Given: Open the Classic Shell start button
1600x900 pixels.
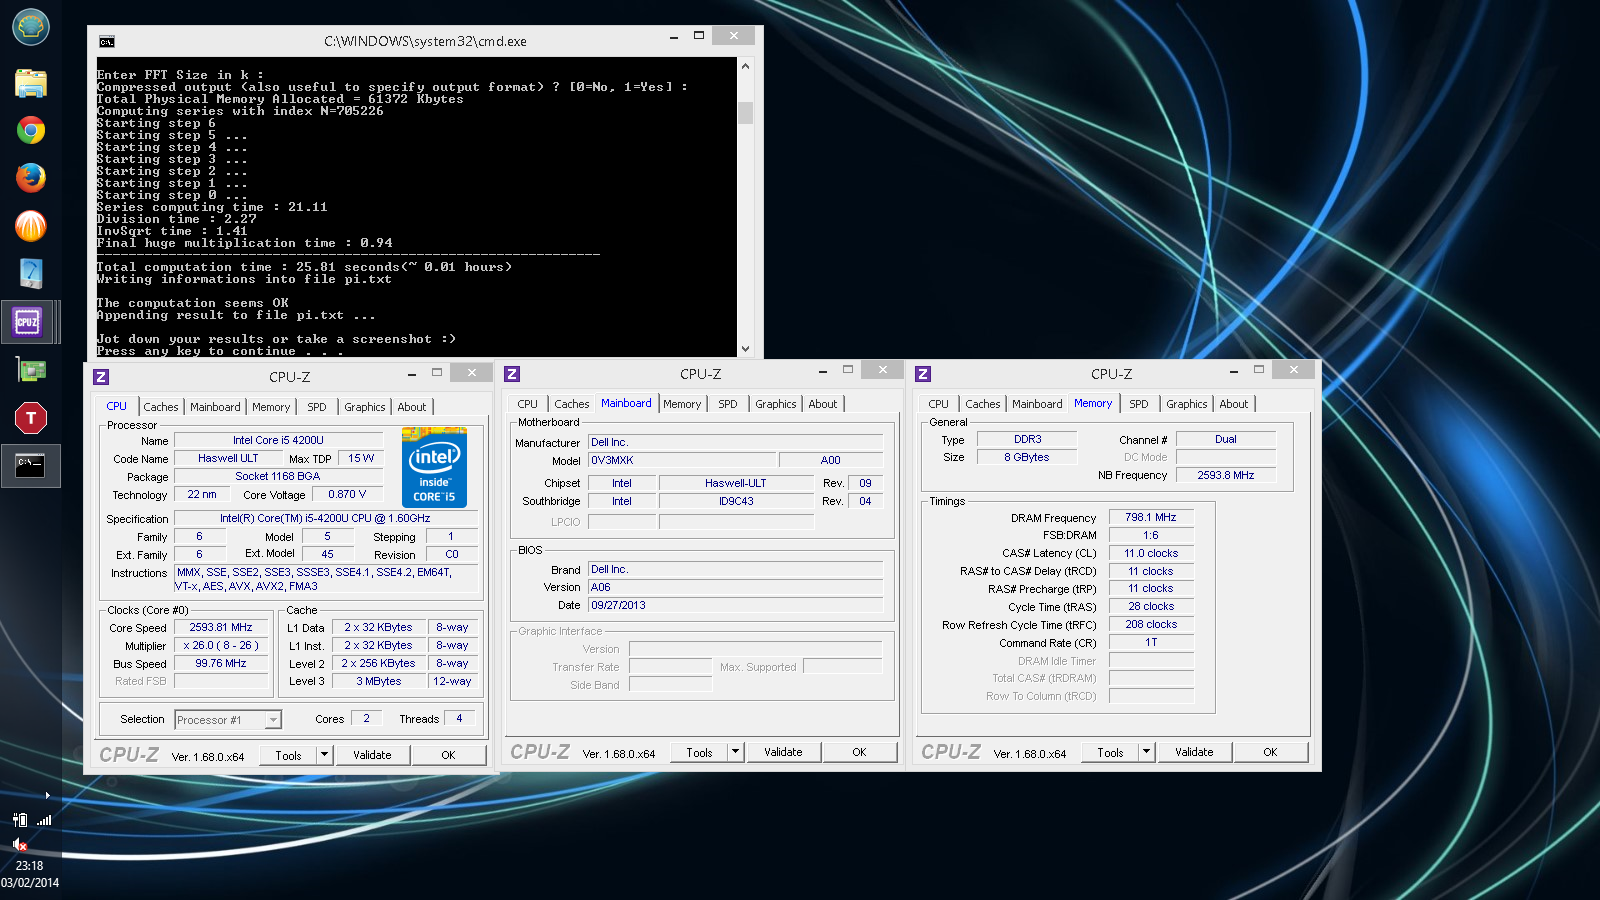Looking at the screenshot, I should point(31,28).
